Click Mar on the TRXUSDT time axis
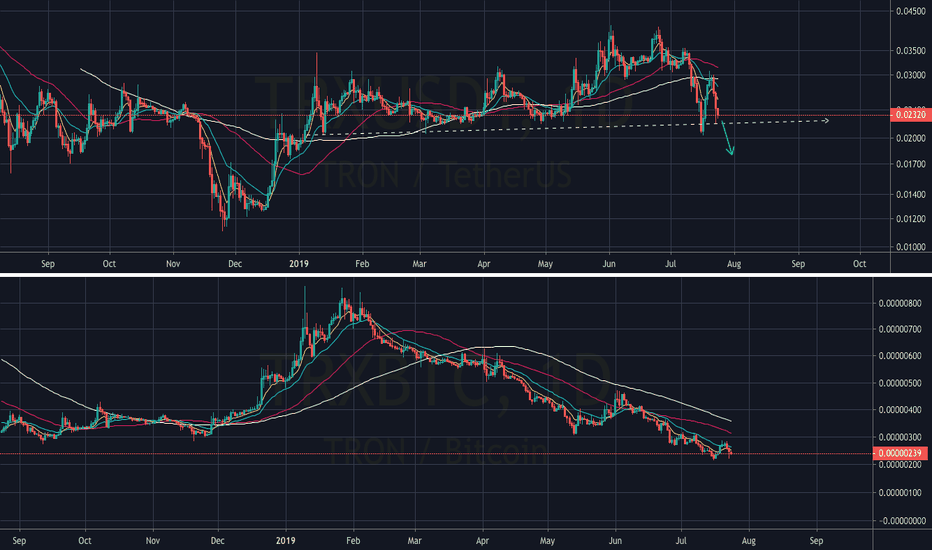 [420, 263]
